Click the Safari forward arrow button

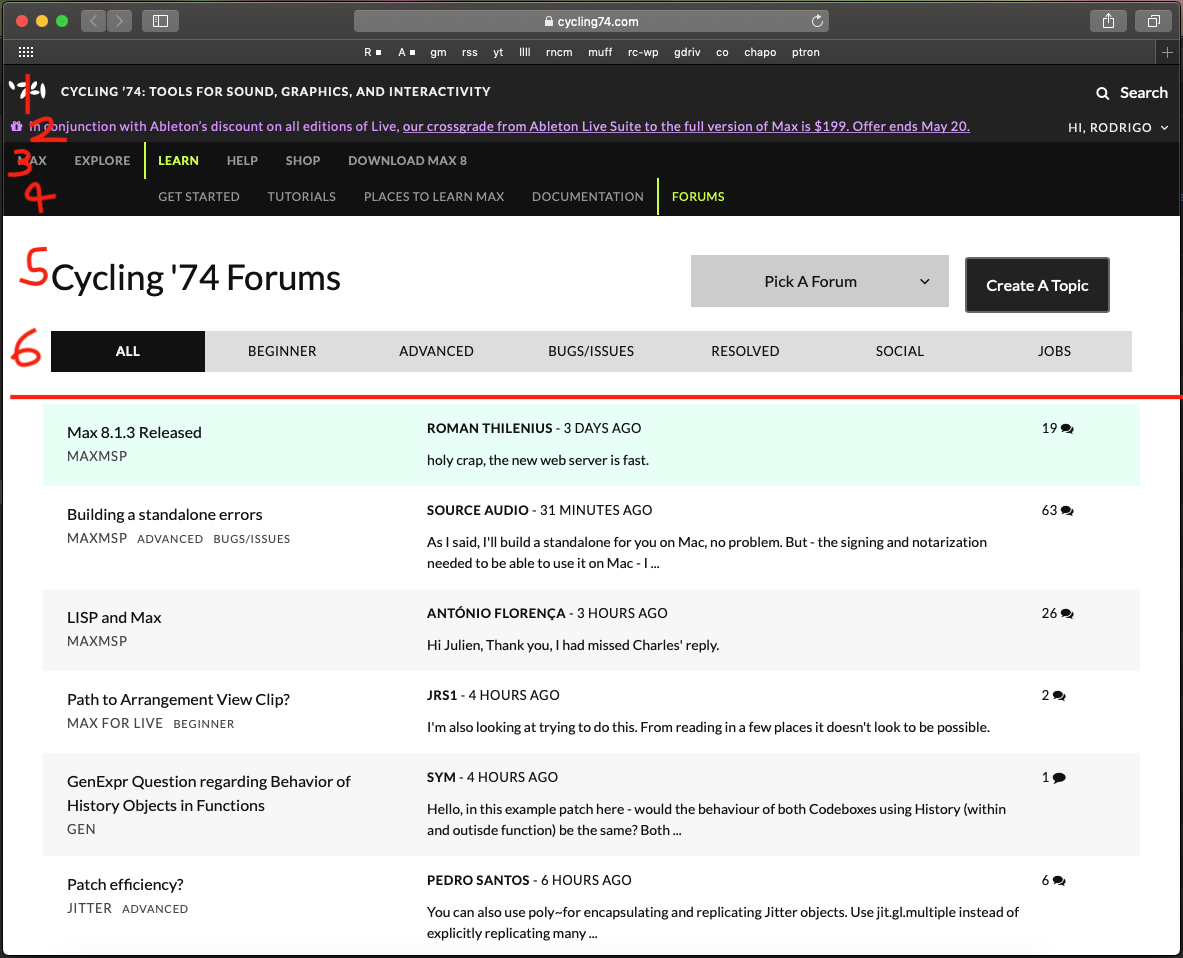(x=120, y=21)
